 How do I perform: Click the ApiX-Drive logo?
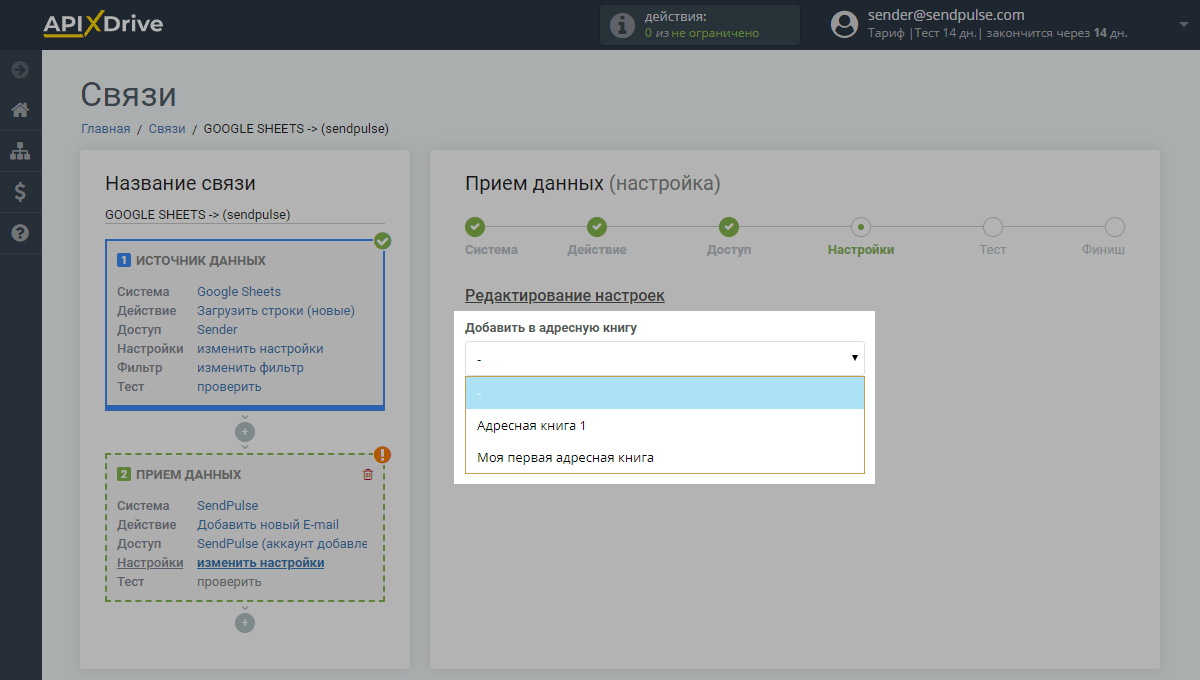tap(102, 24)
